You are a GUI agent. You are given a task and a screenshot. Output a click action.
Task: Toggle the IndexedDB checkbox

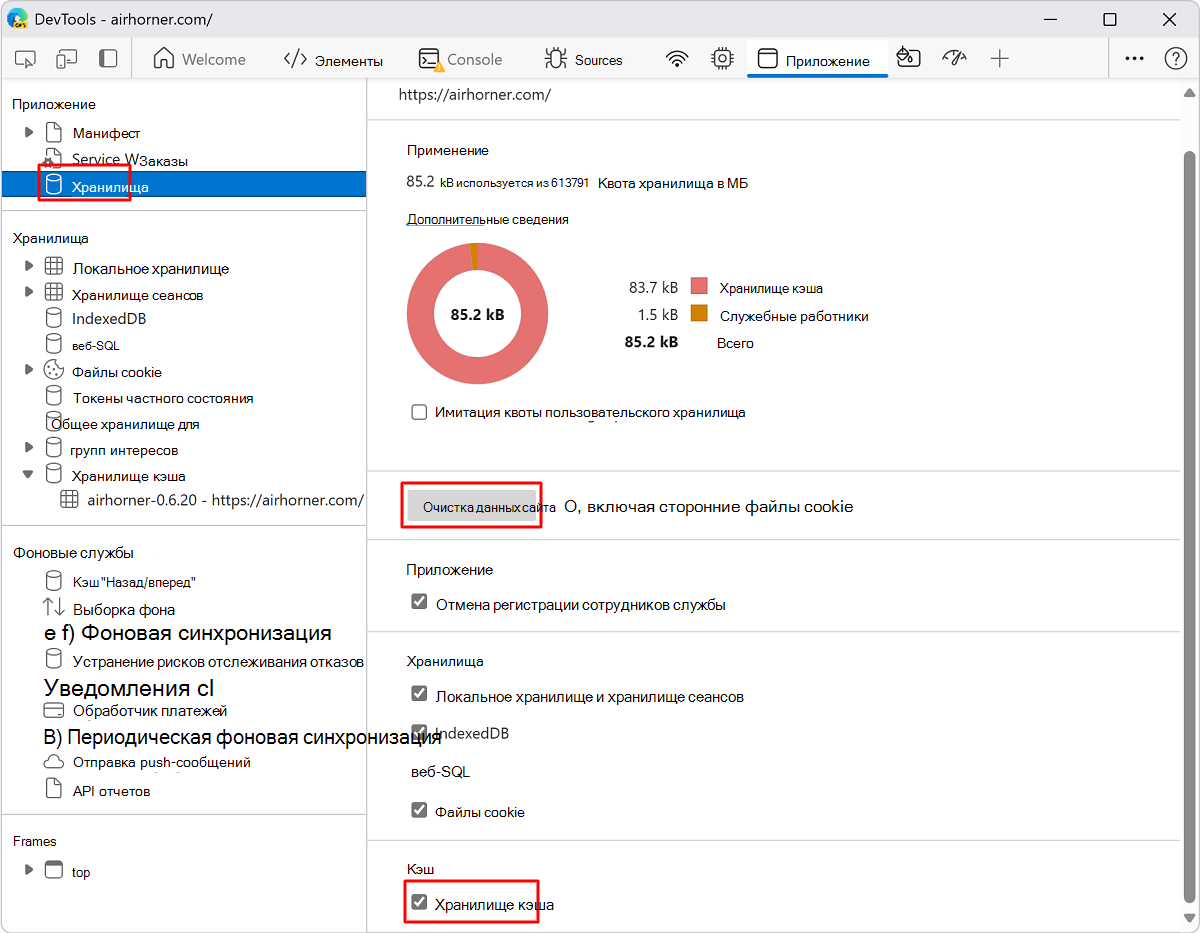point(420,733)
